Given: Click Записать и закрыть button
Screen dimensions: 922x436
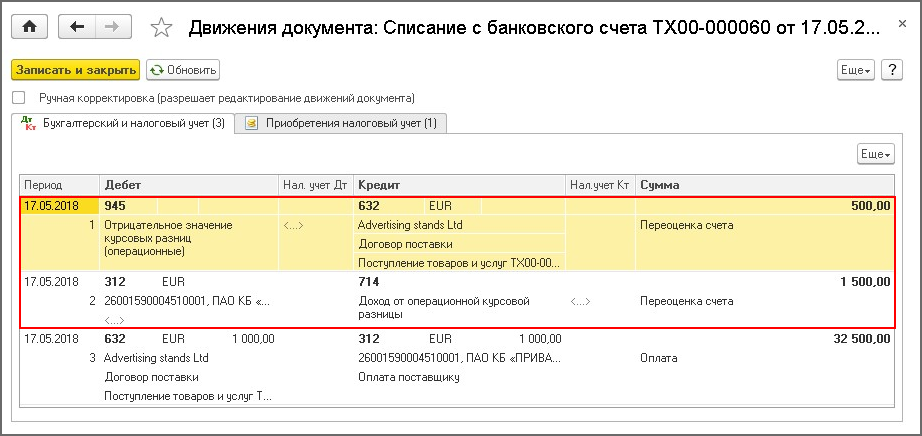Looking at the screenshot, I should click(x=75, y=70).
